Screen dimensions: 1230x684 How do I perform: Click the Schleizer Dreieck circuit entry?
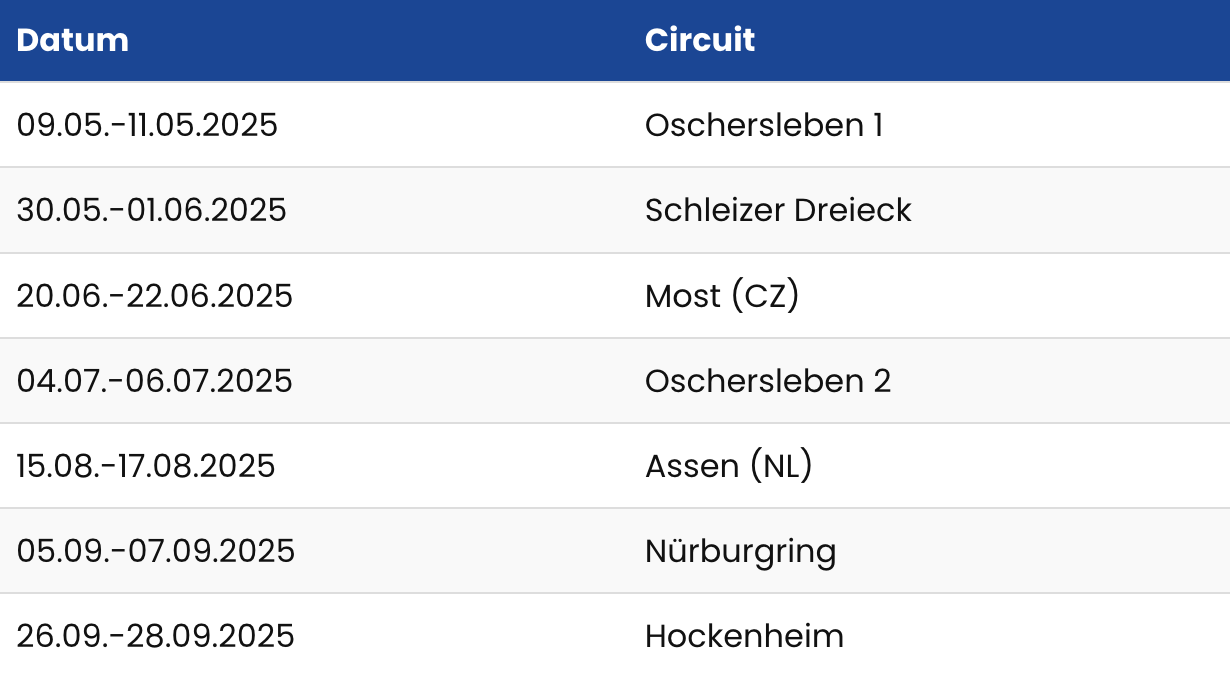click(778, 210)
